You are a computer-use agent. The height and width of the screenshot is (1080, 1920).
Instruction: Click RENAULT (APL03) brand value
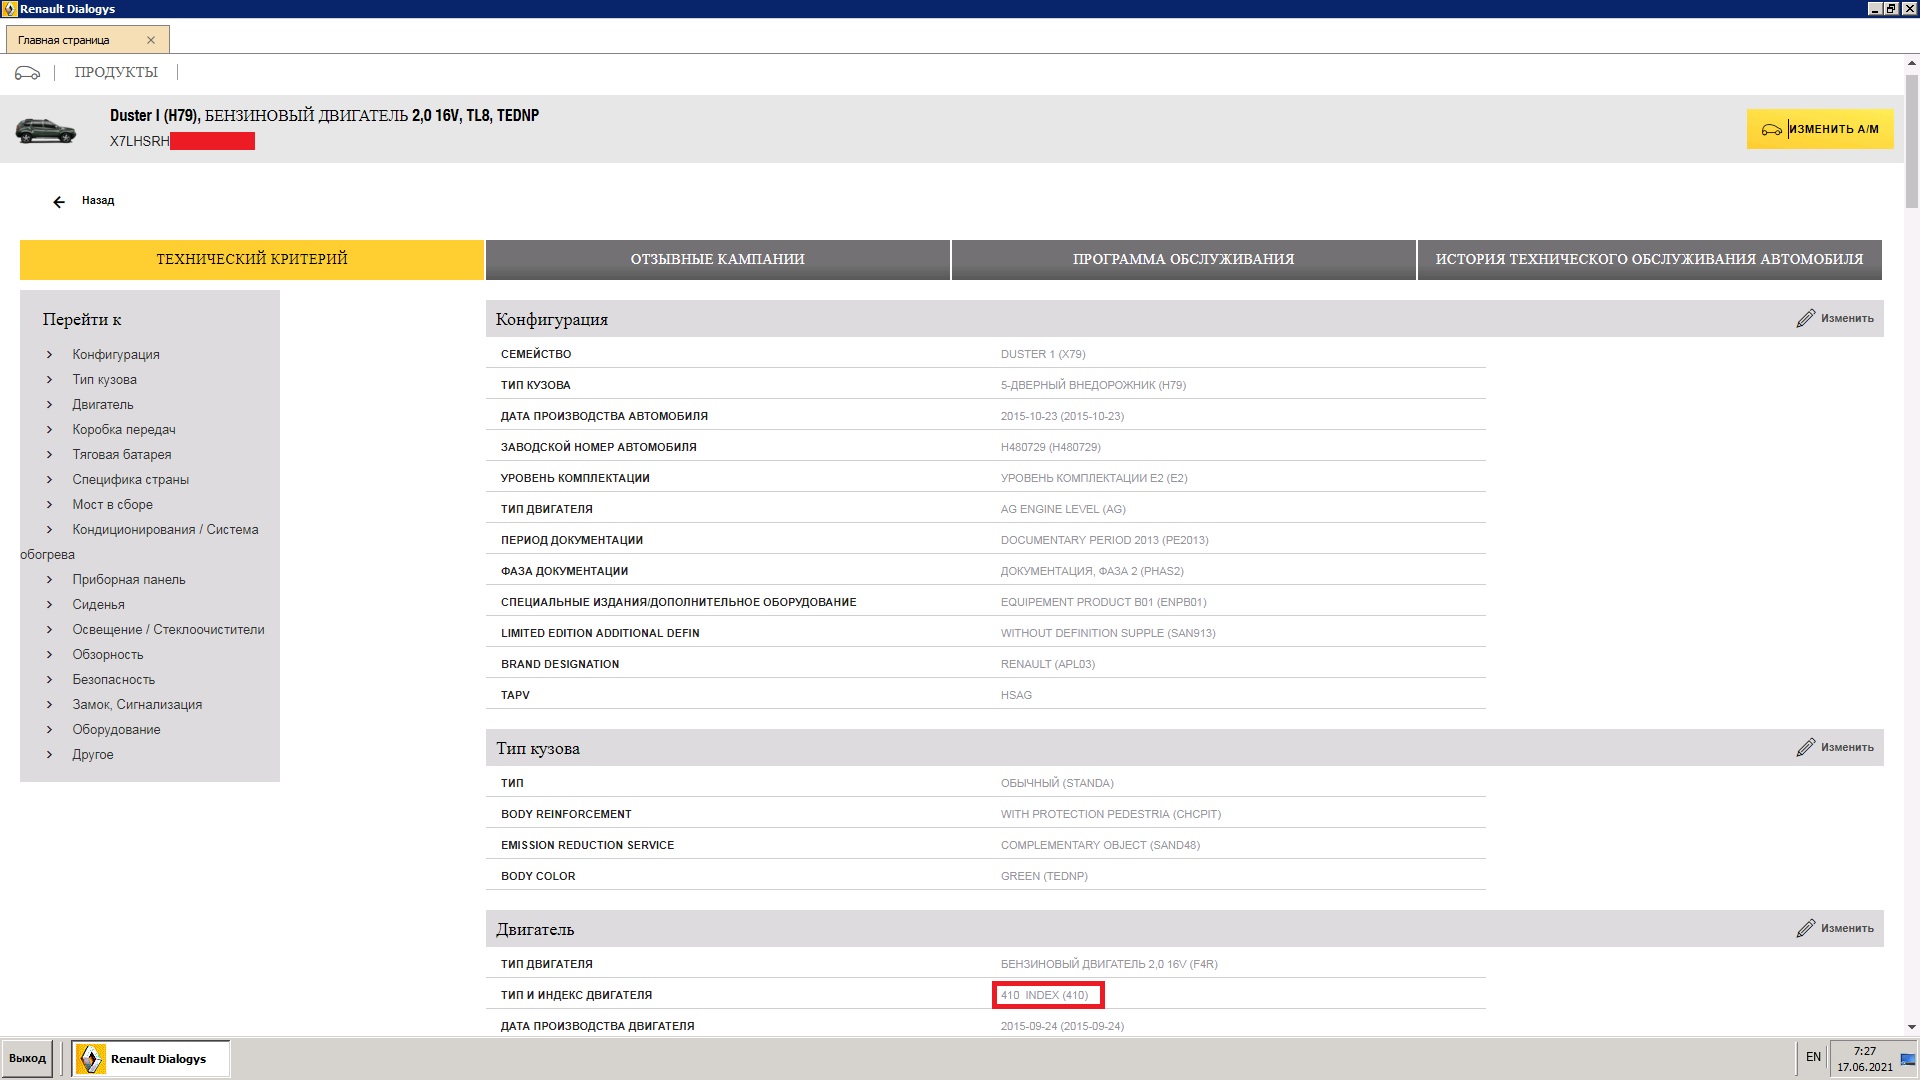[x=1048, y=664]
